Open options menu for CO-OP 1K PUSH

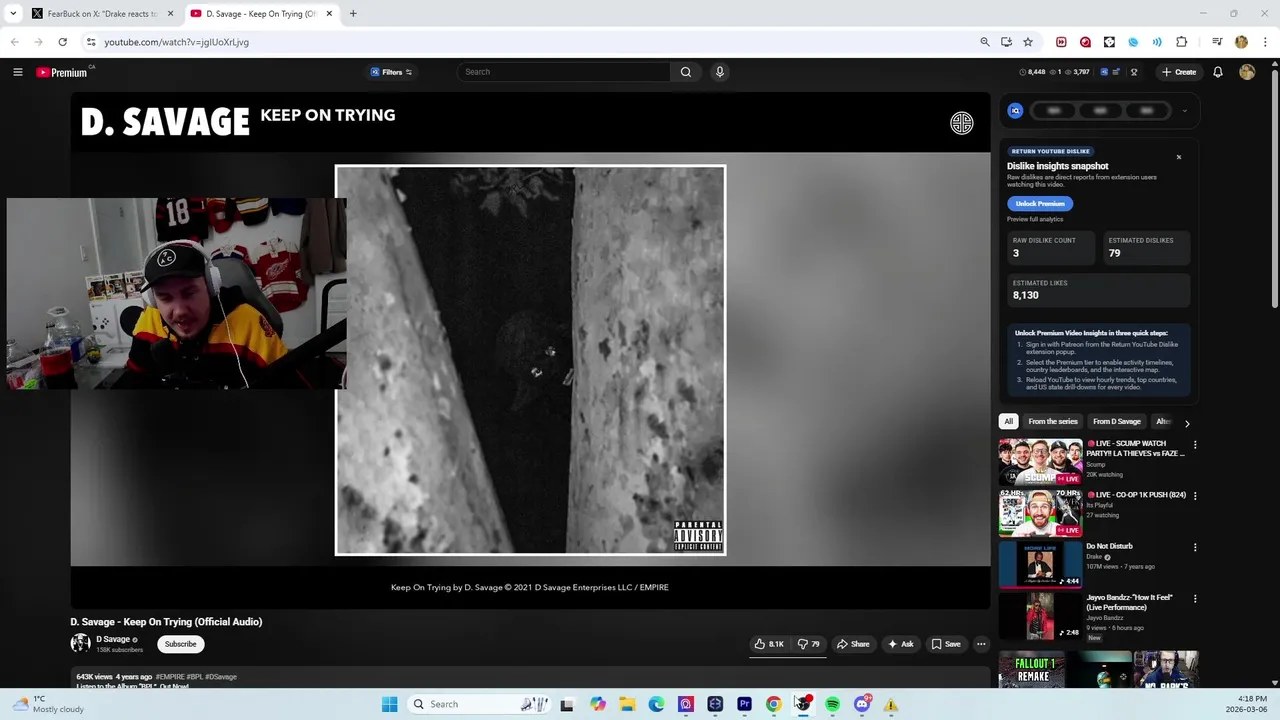tap(1194, 496)
